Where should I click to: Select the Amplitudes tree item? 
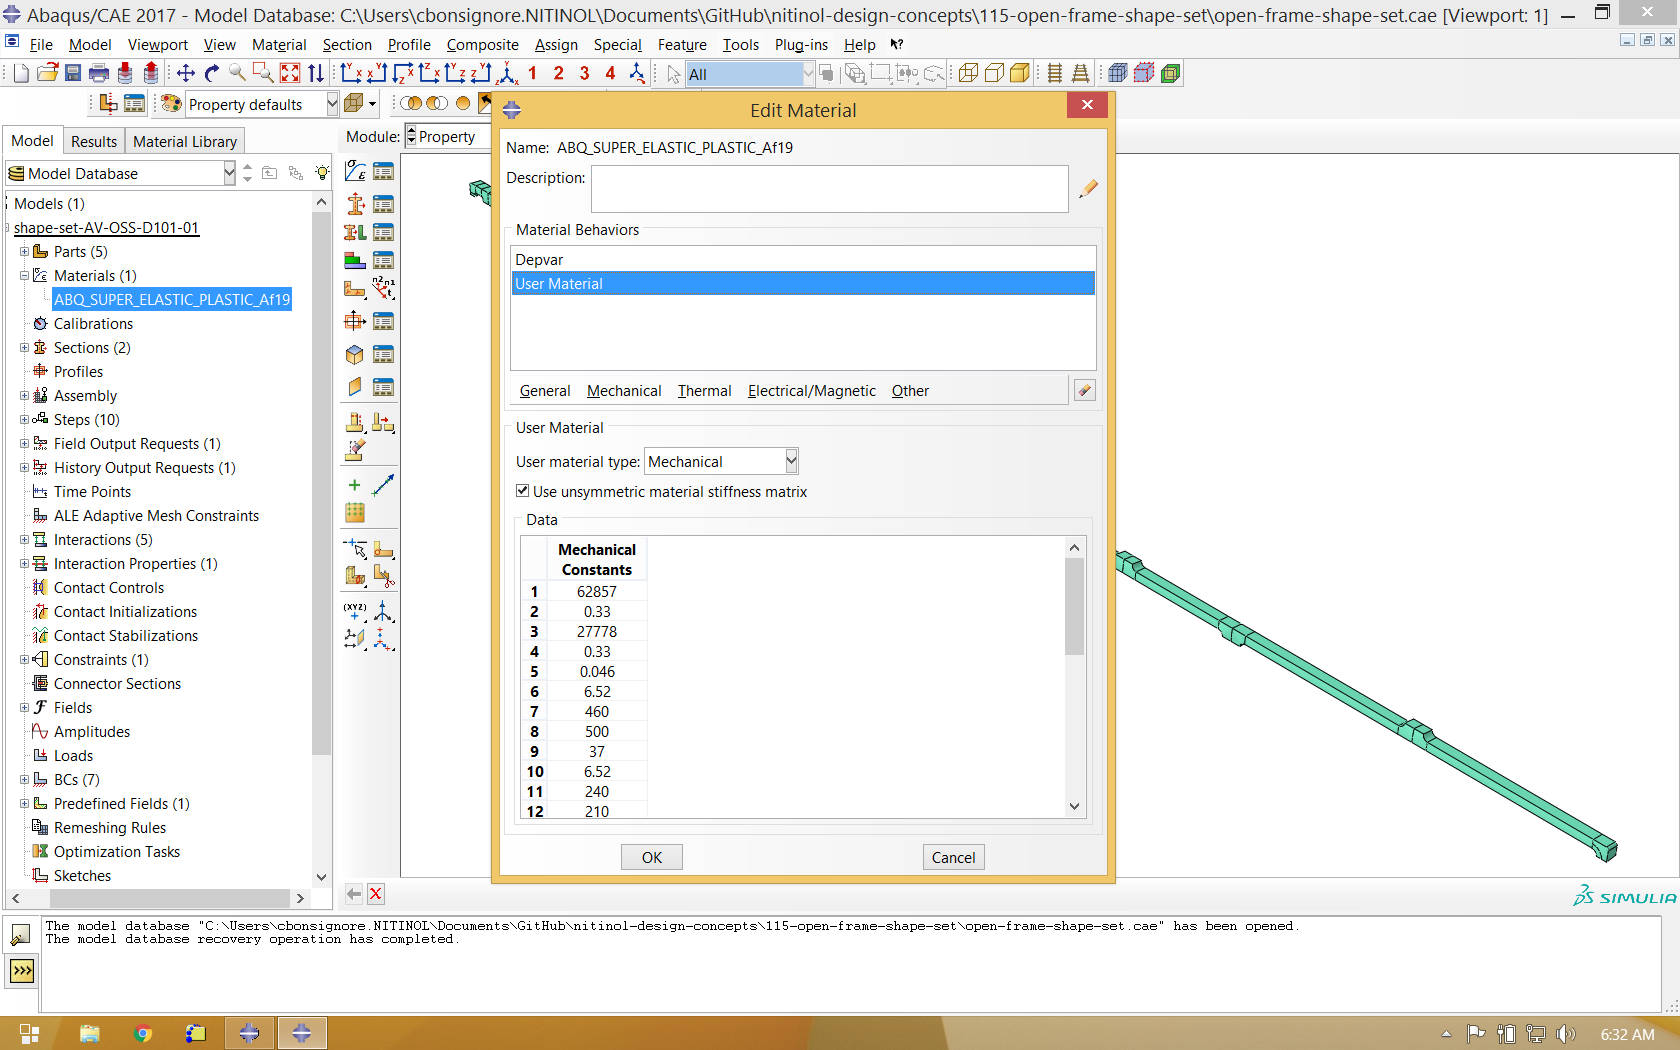[92, 731]
